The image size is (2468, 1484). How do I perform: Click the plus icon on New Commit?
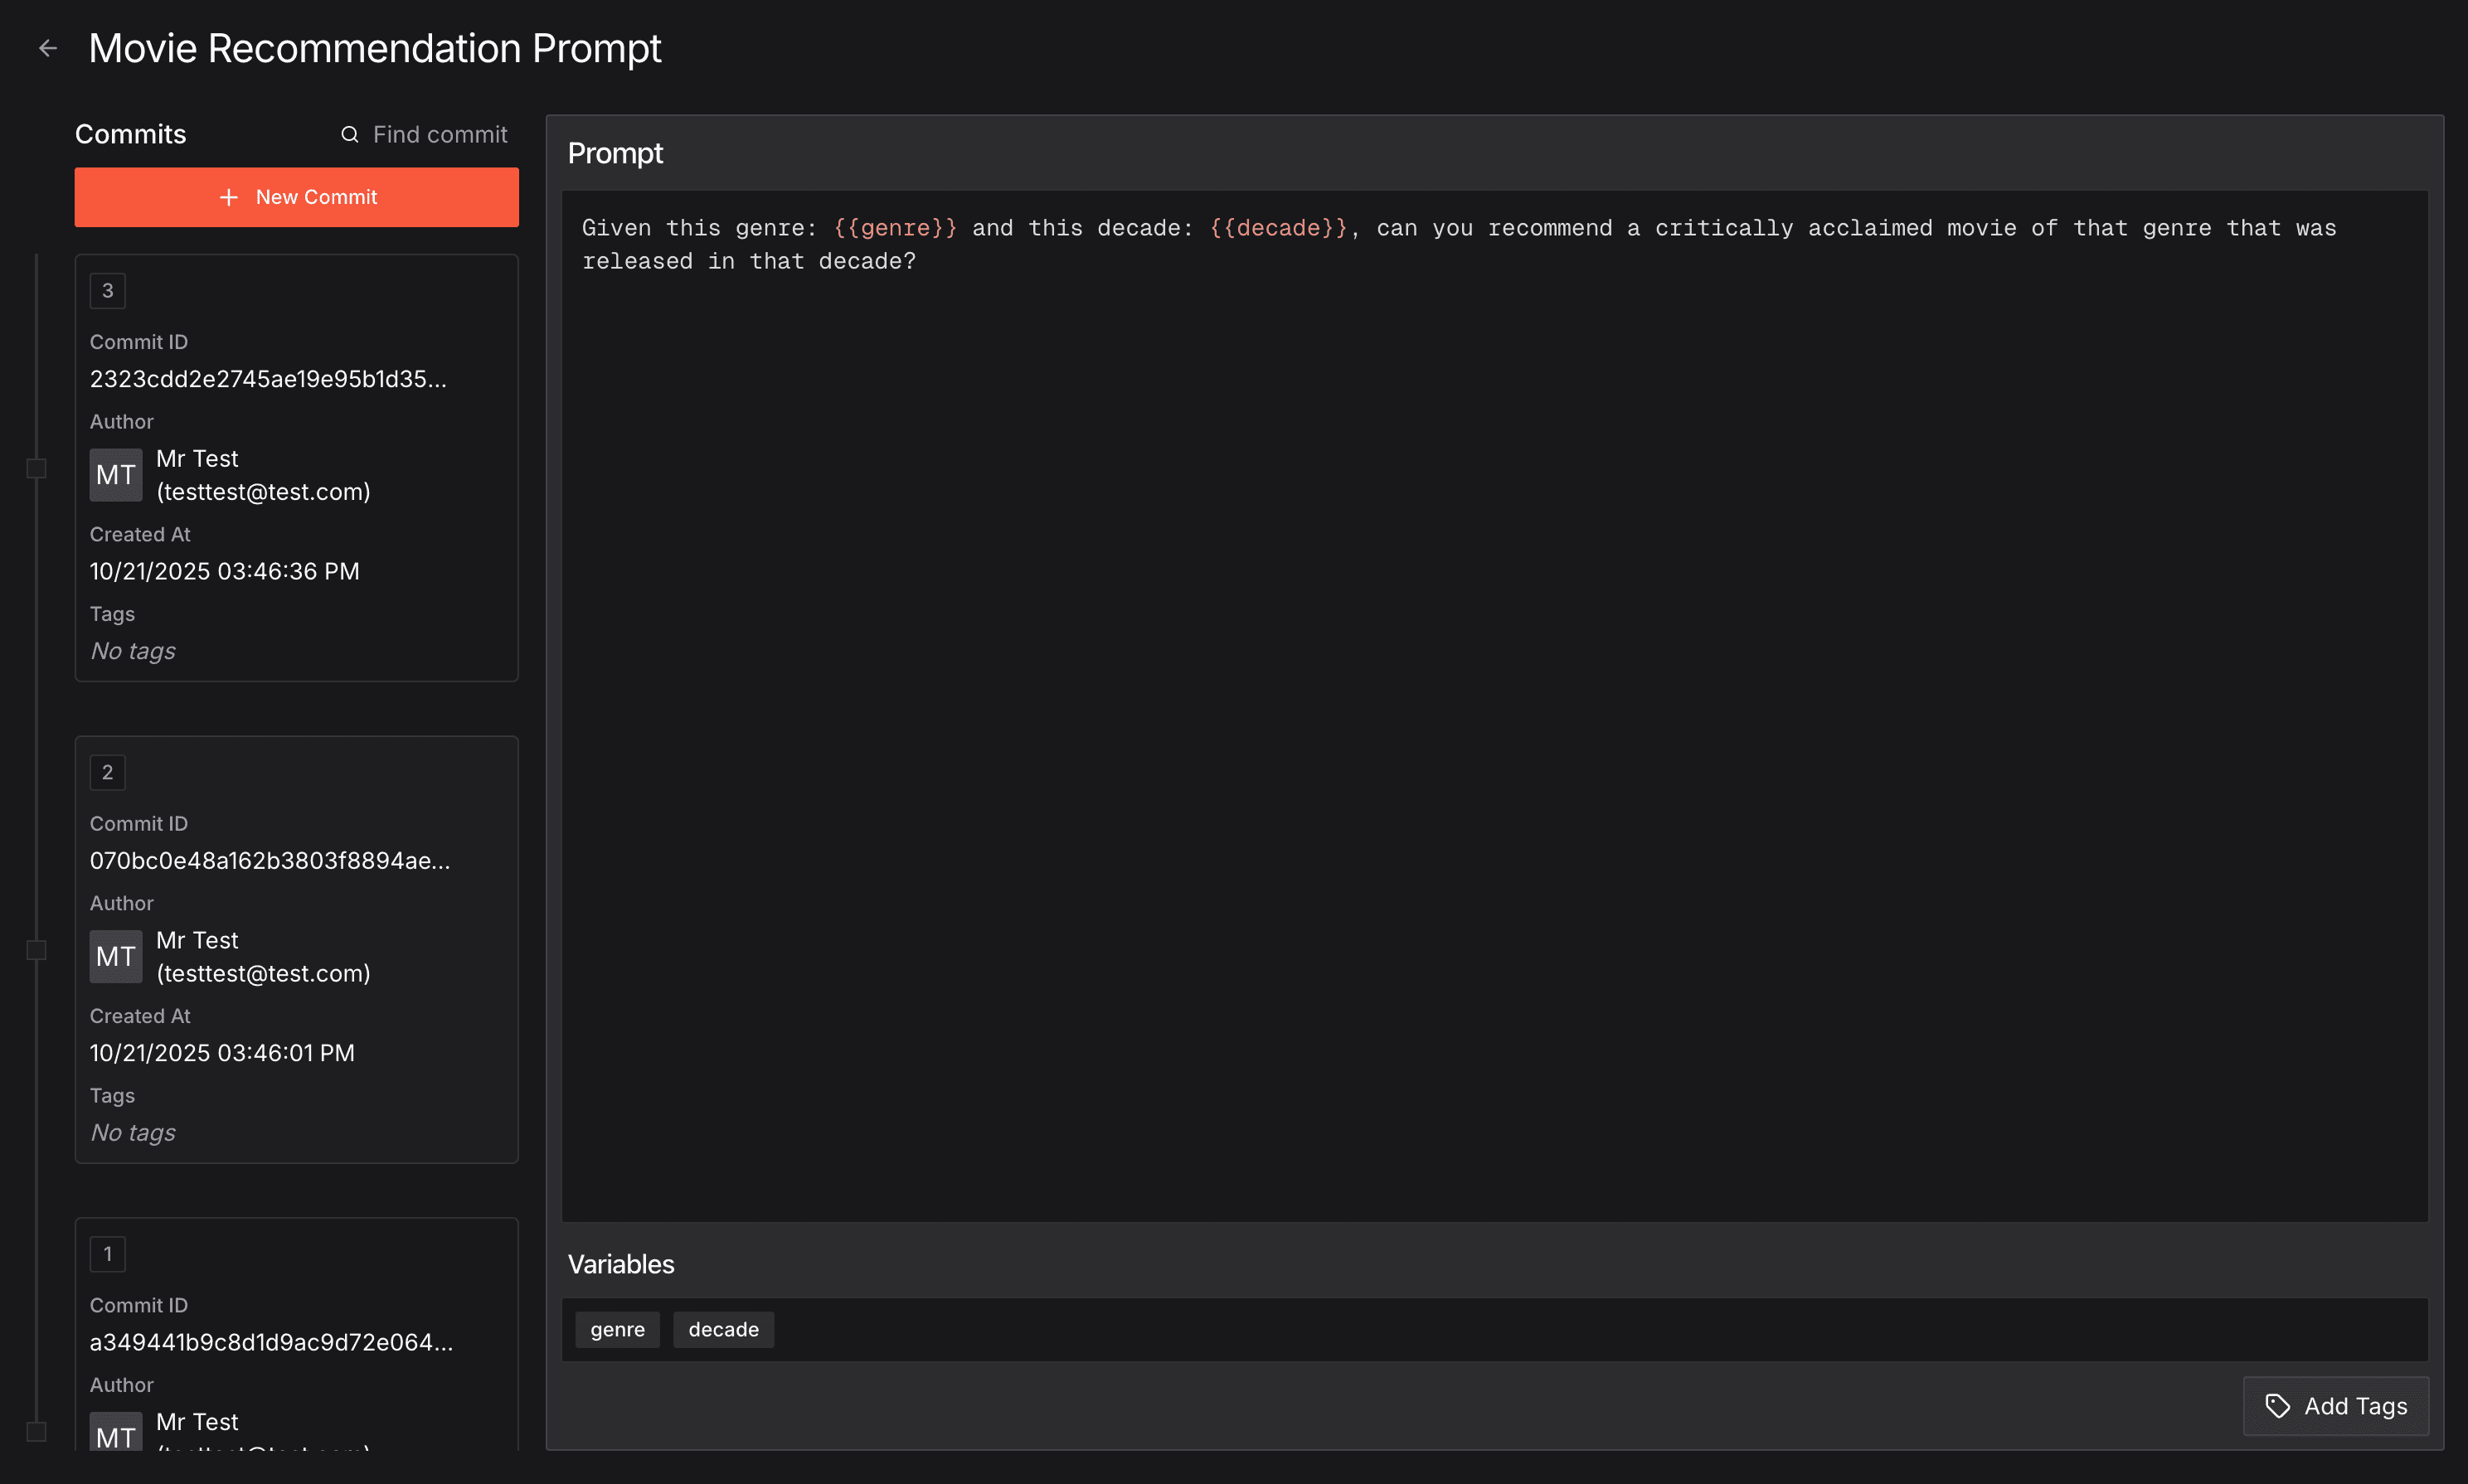[x=229, y=197]
